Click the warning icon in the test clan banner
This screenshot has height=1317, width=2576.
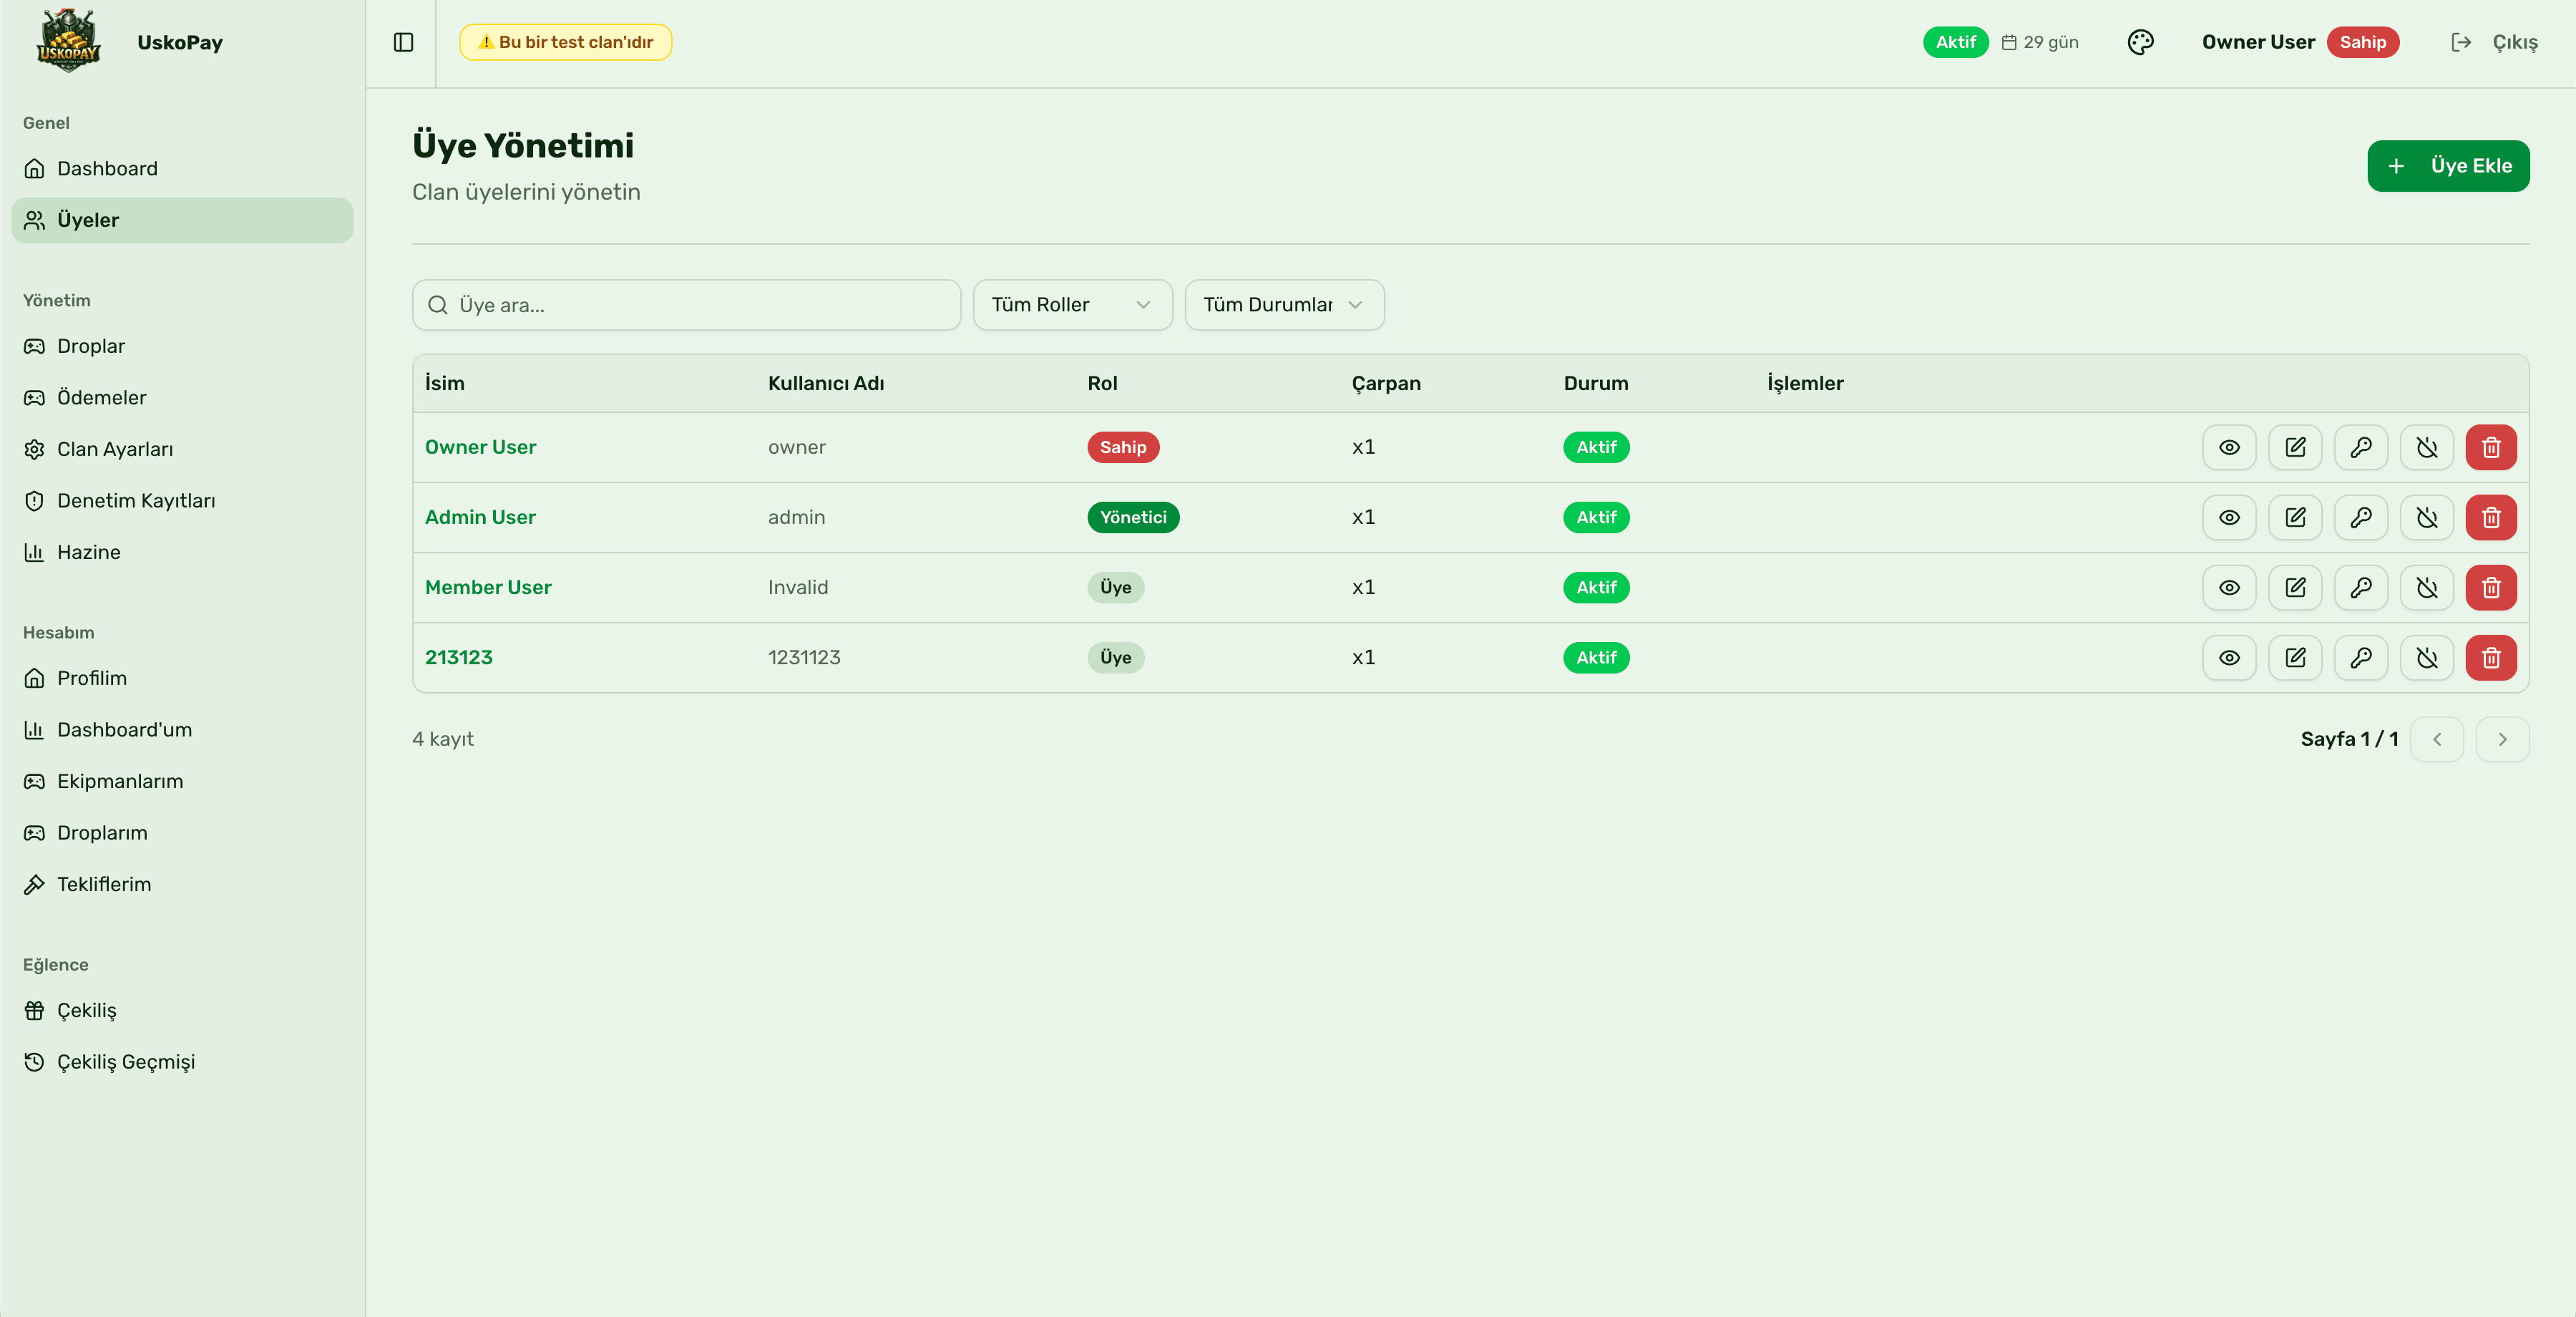point(486,42)
